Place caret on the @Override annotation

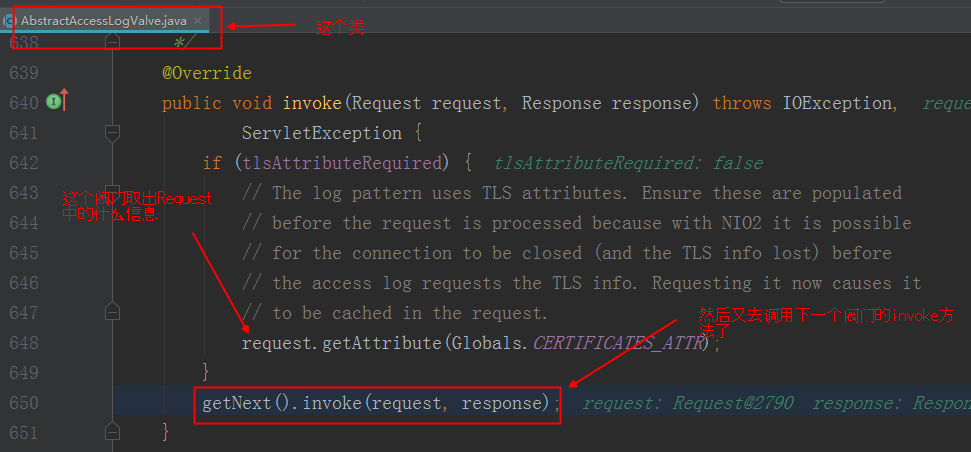point(207,73)
